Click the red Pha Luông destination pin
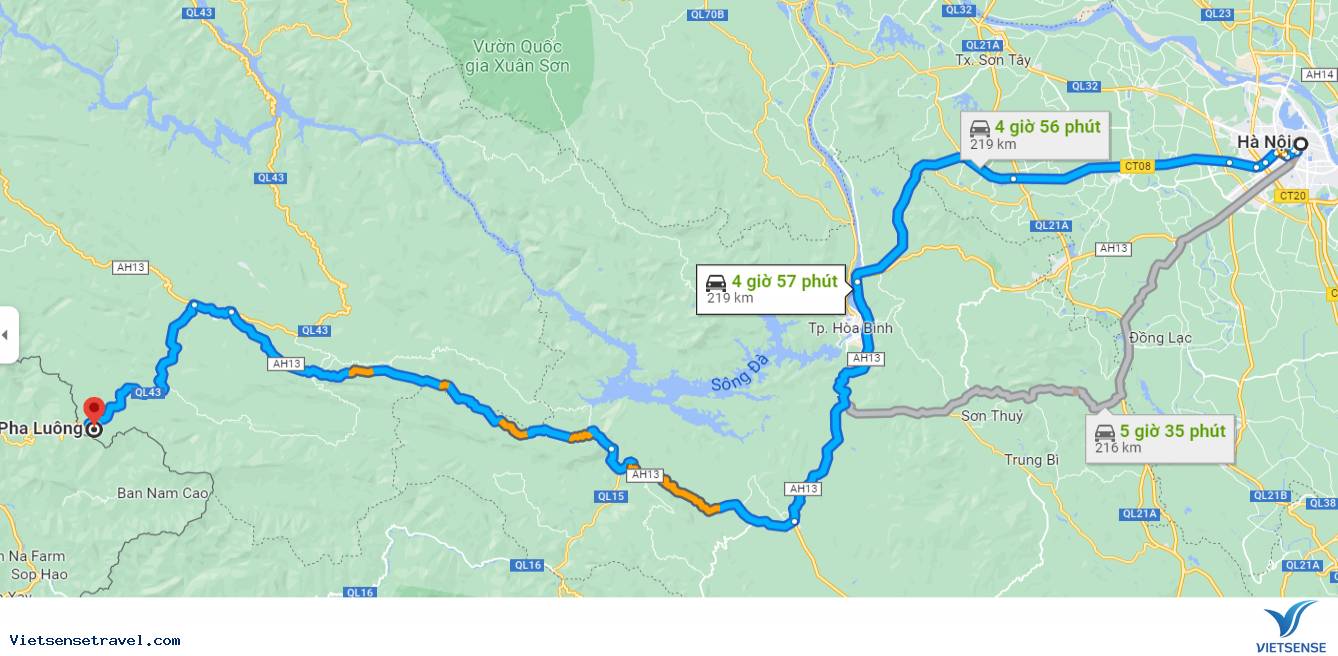The height and width of the screenshot is (656, 1338). click(94, 409)
